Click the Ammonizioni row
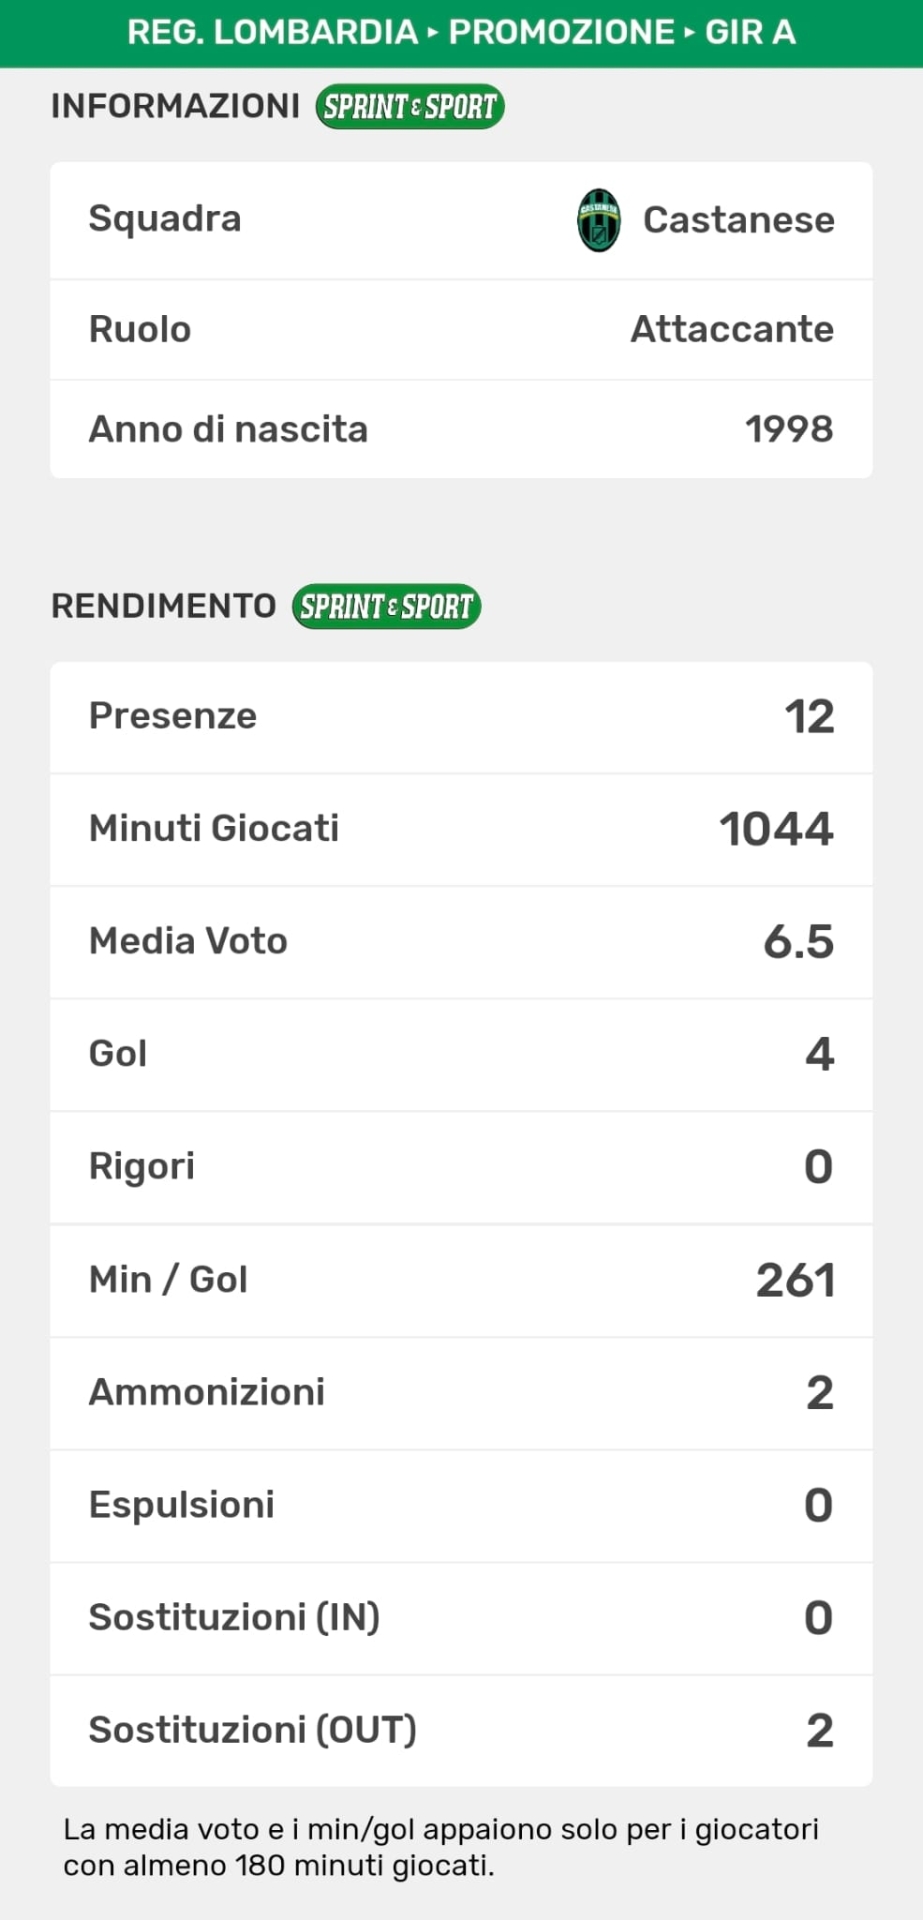Screen dimensions: 923x1920 [x=461, y=1392]
